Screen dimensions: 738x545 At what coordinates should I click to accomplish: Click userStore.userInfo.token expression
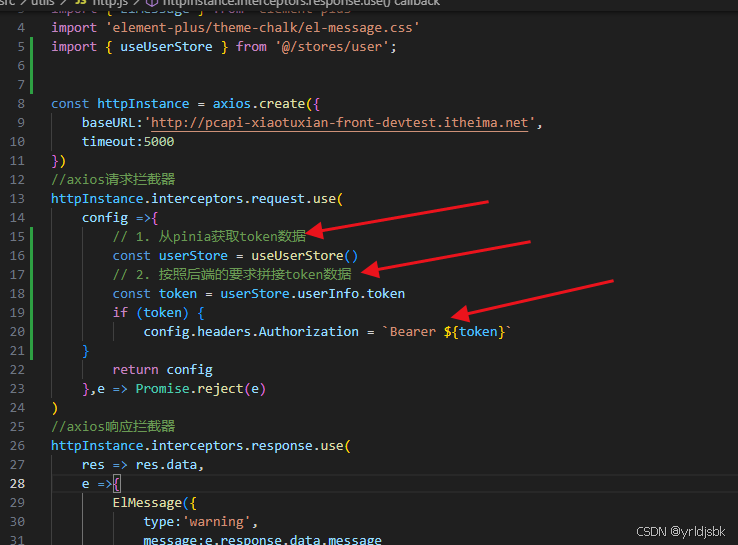tap(313, 294)
